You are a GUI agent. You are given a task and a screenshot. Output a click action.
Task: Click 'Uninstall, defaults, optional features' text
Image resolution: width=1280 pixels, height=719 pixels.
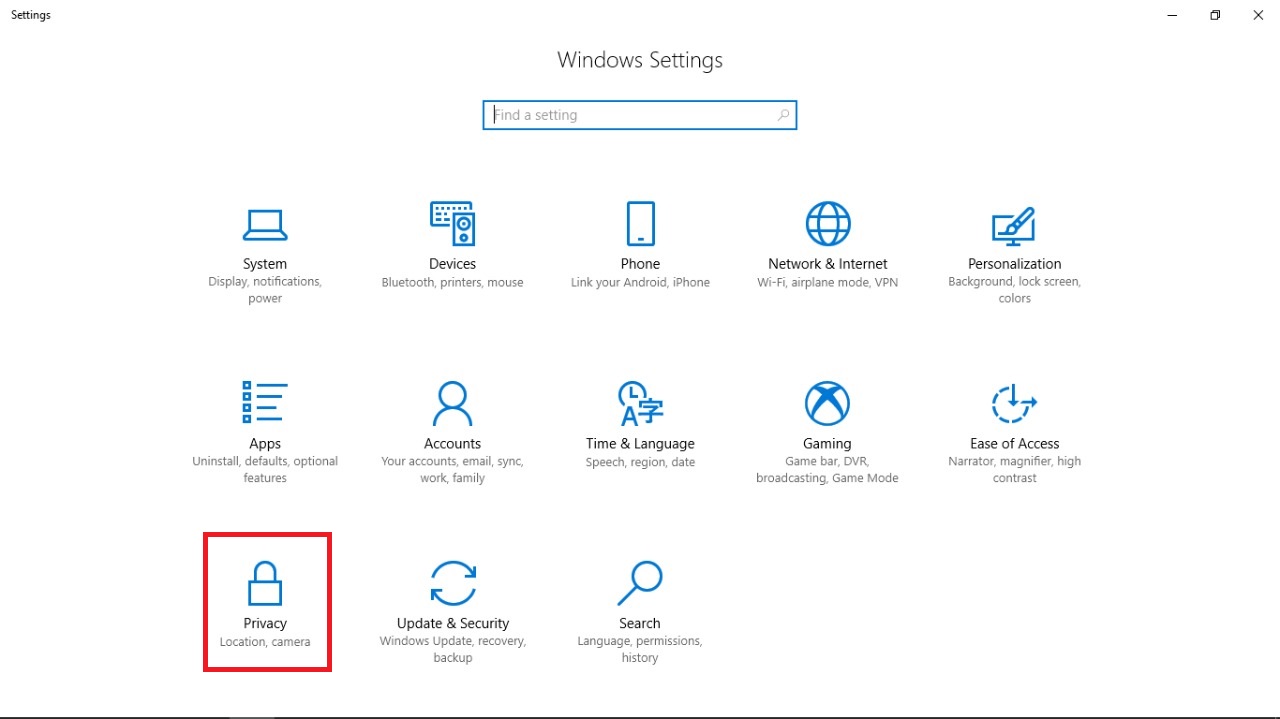pos(265,470)
